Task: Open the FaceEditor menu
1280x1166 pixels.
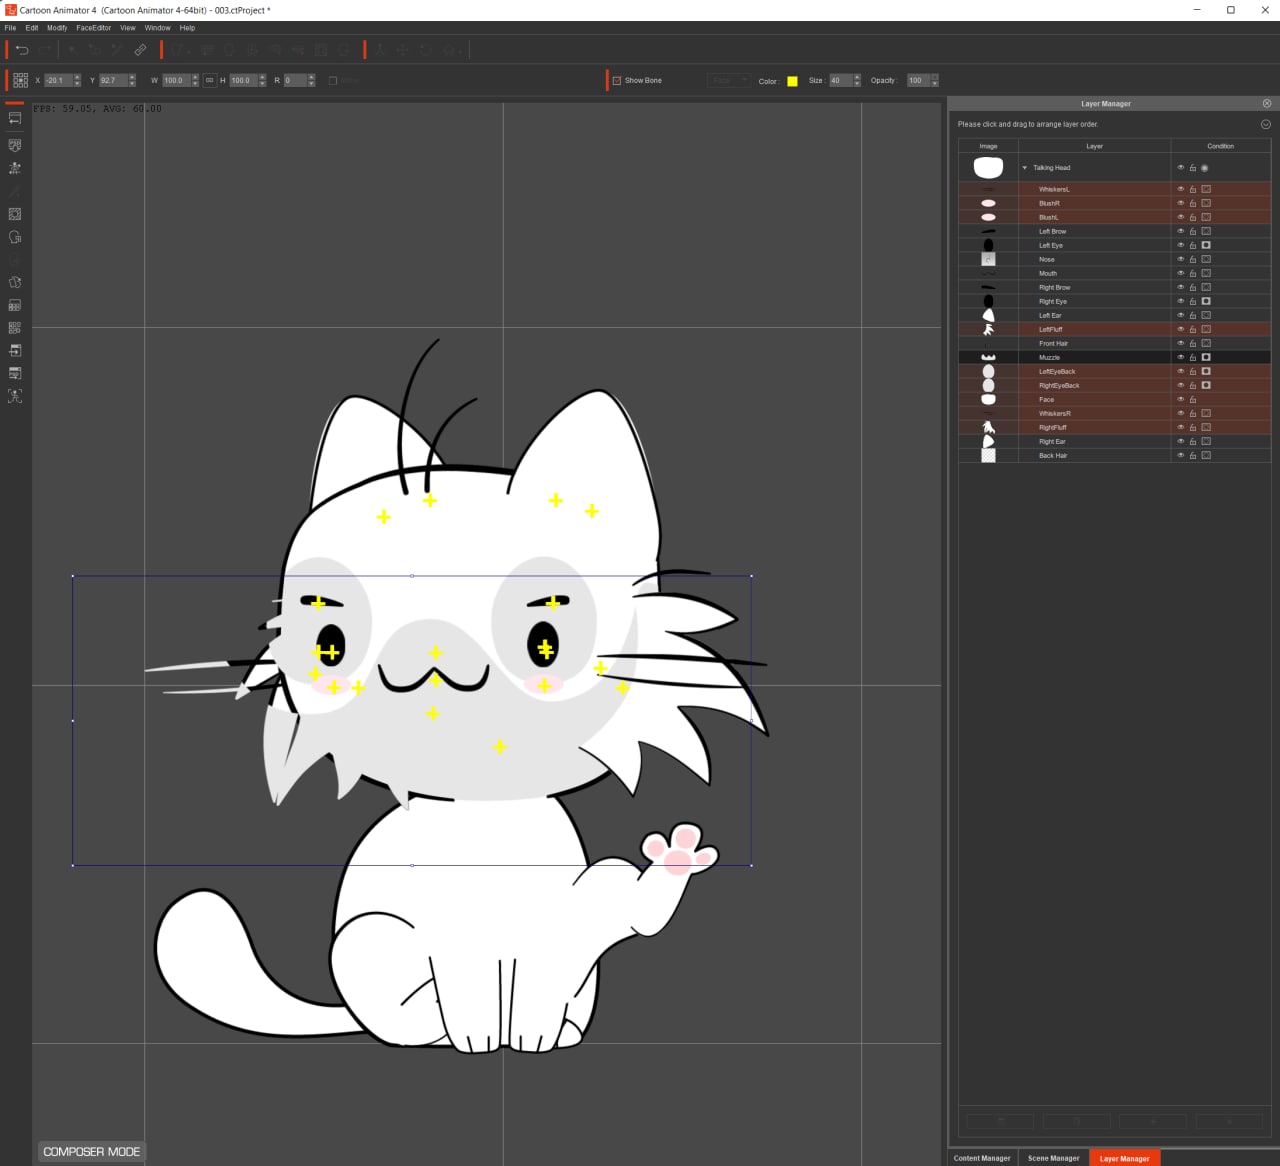Action: tap(94, 28)
